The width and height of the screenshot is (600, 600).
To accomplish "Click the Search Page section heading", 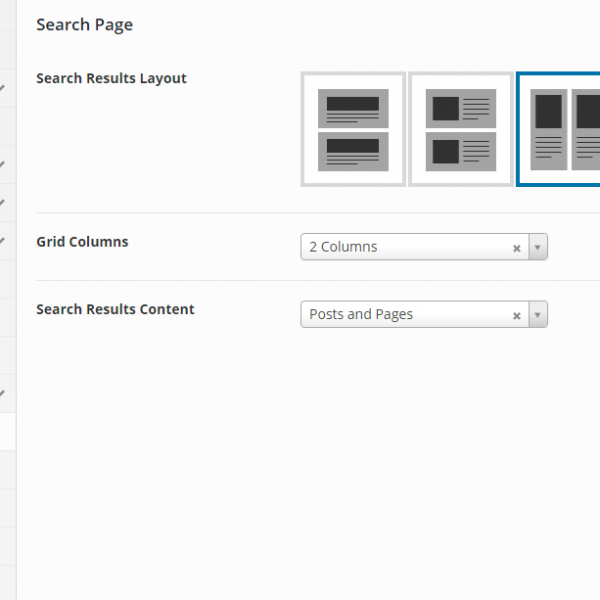I will point(84,25).
